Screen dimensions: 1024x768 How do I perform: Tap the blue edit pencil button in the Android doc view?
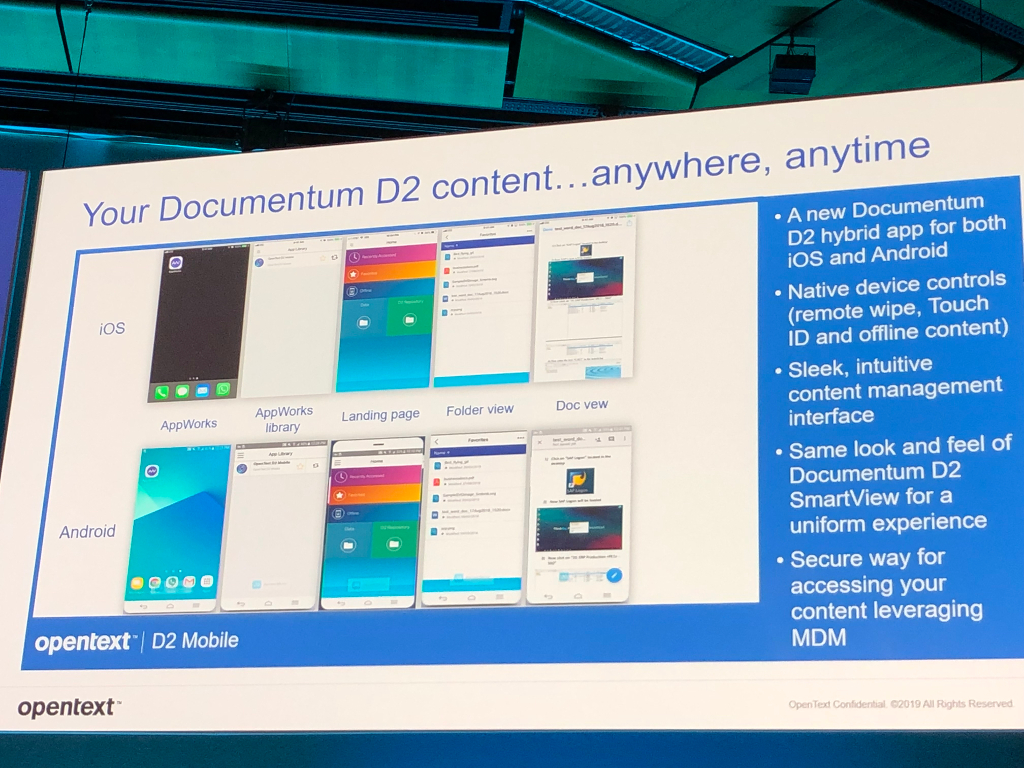point(614,575)
